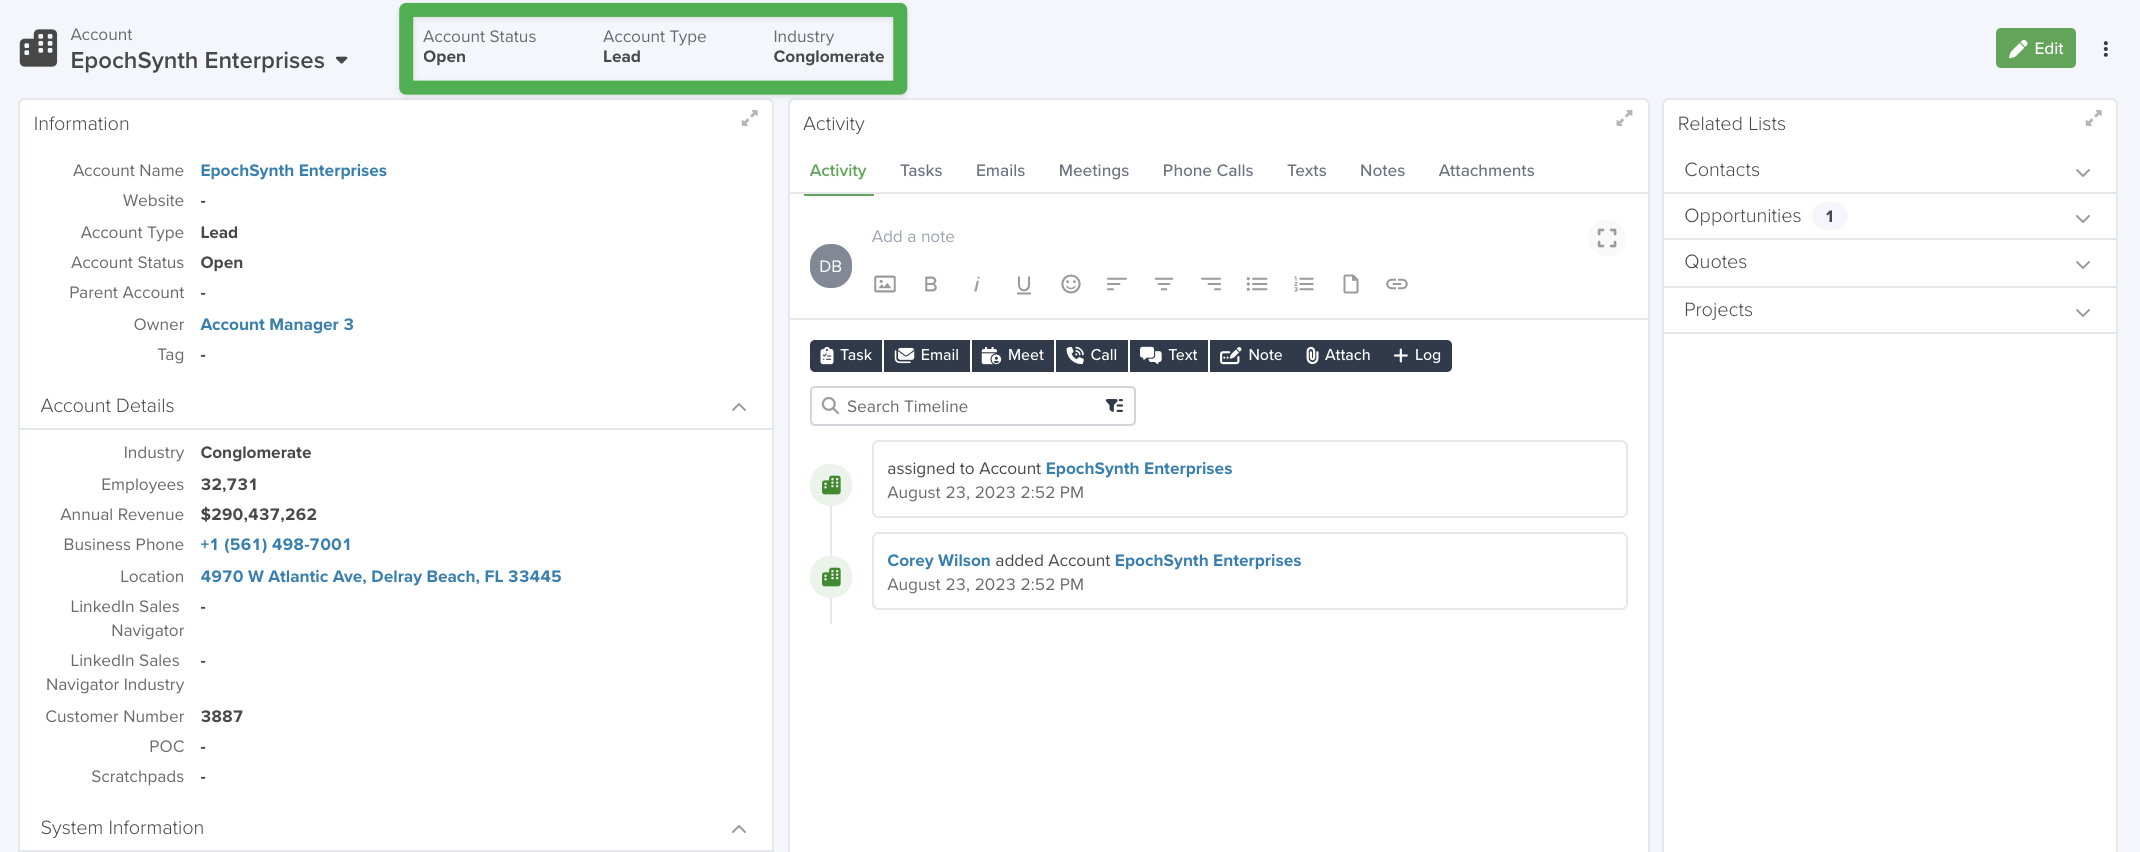Schedule a meeting with Meet button
The width and height of the screenshot is (2140, 852).
[x=1012, y=355]
